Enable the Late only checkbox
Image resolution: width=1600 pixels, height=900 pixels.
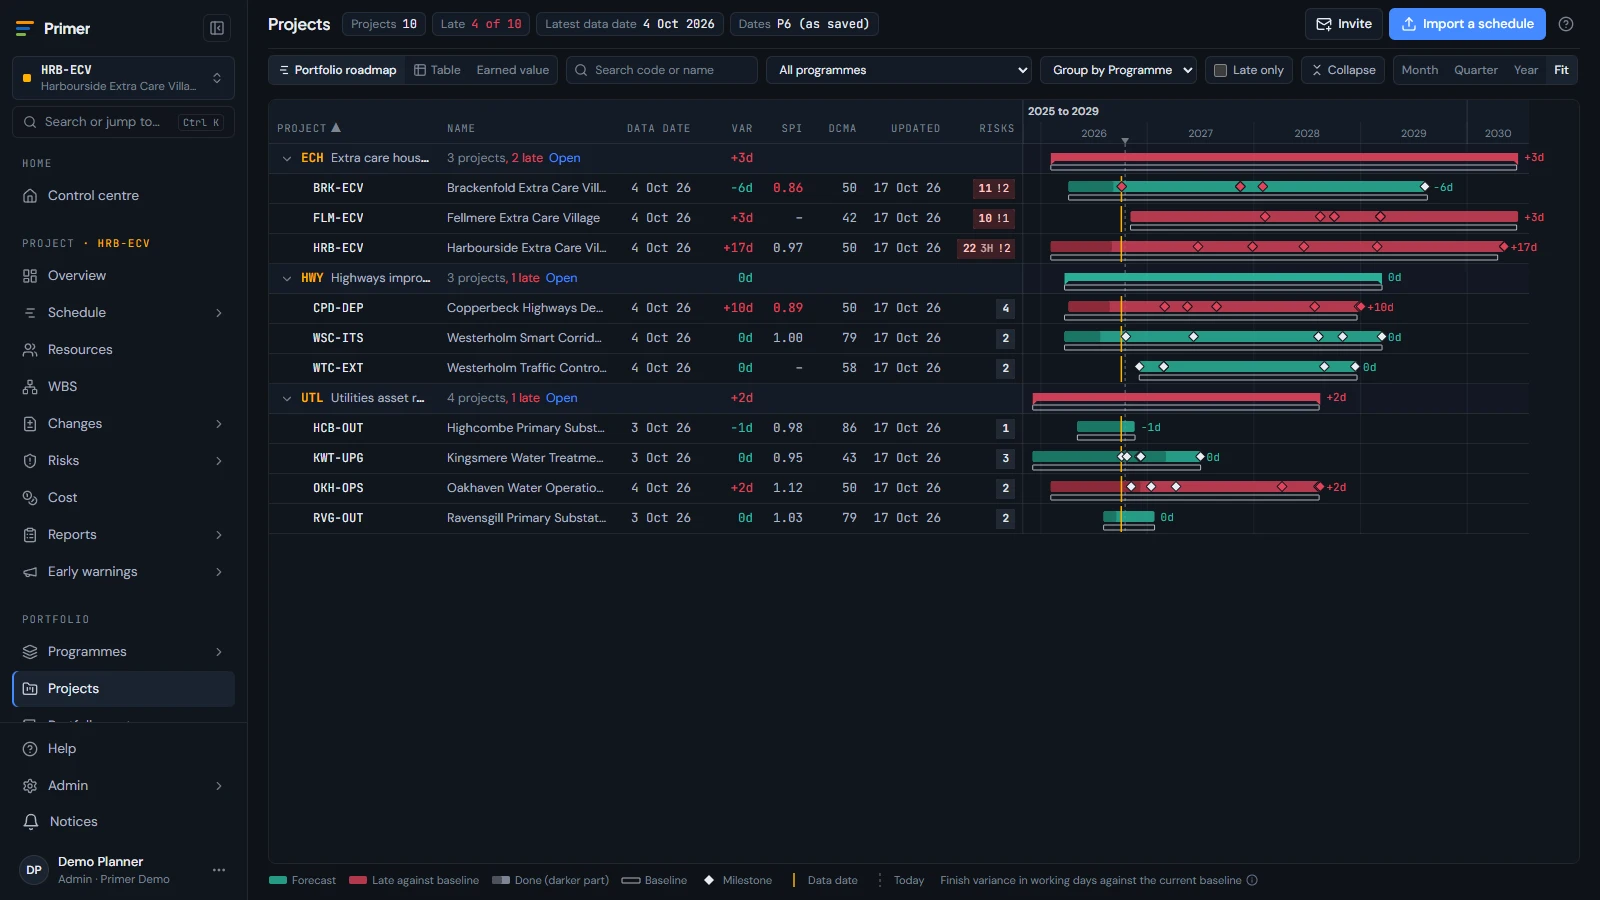coord(1220,70)
